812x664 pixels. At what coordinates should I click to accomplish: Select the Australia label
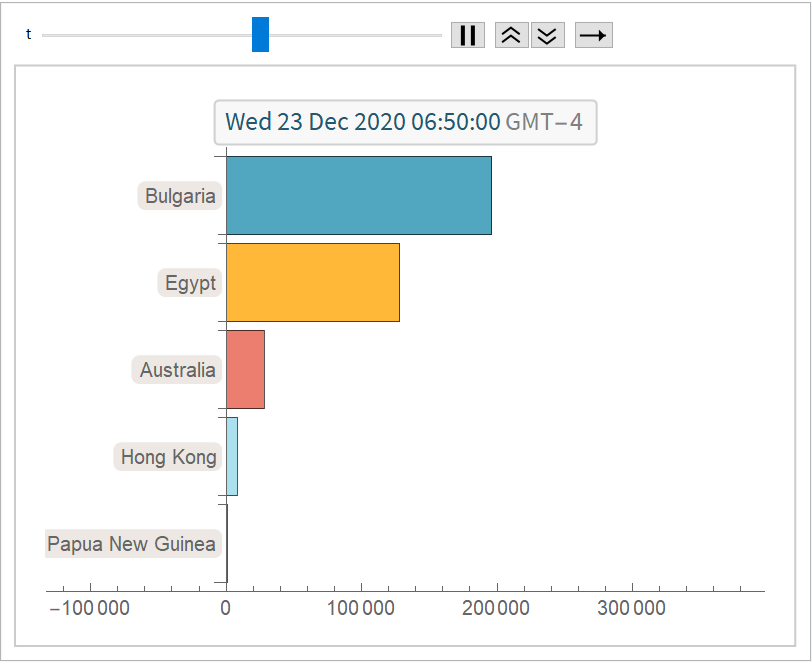(x=177, y=370)
